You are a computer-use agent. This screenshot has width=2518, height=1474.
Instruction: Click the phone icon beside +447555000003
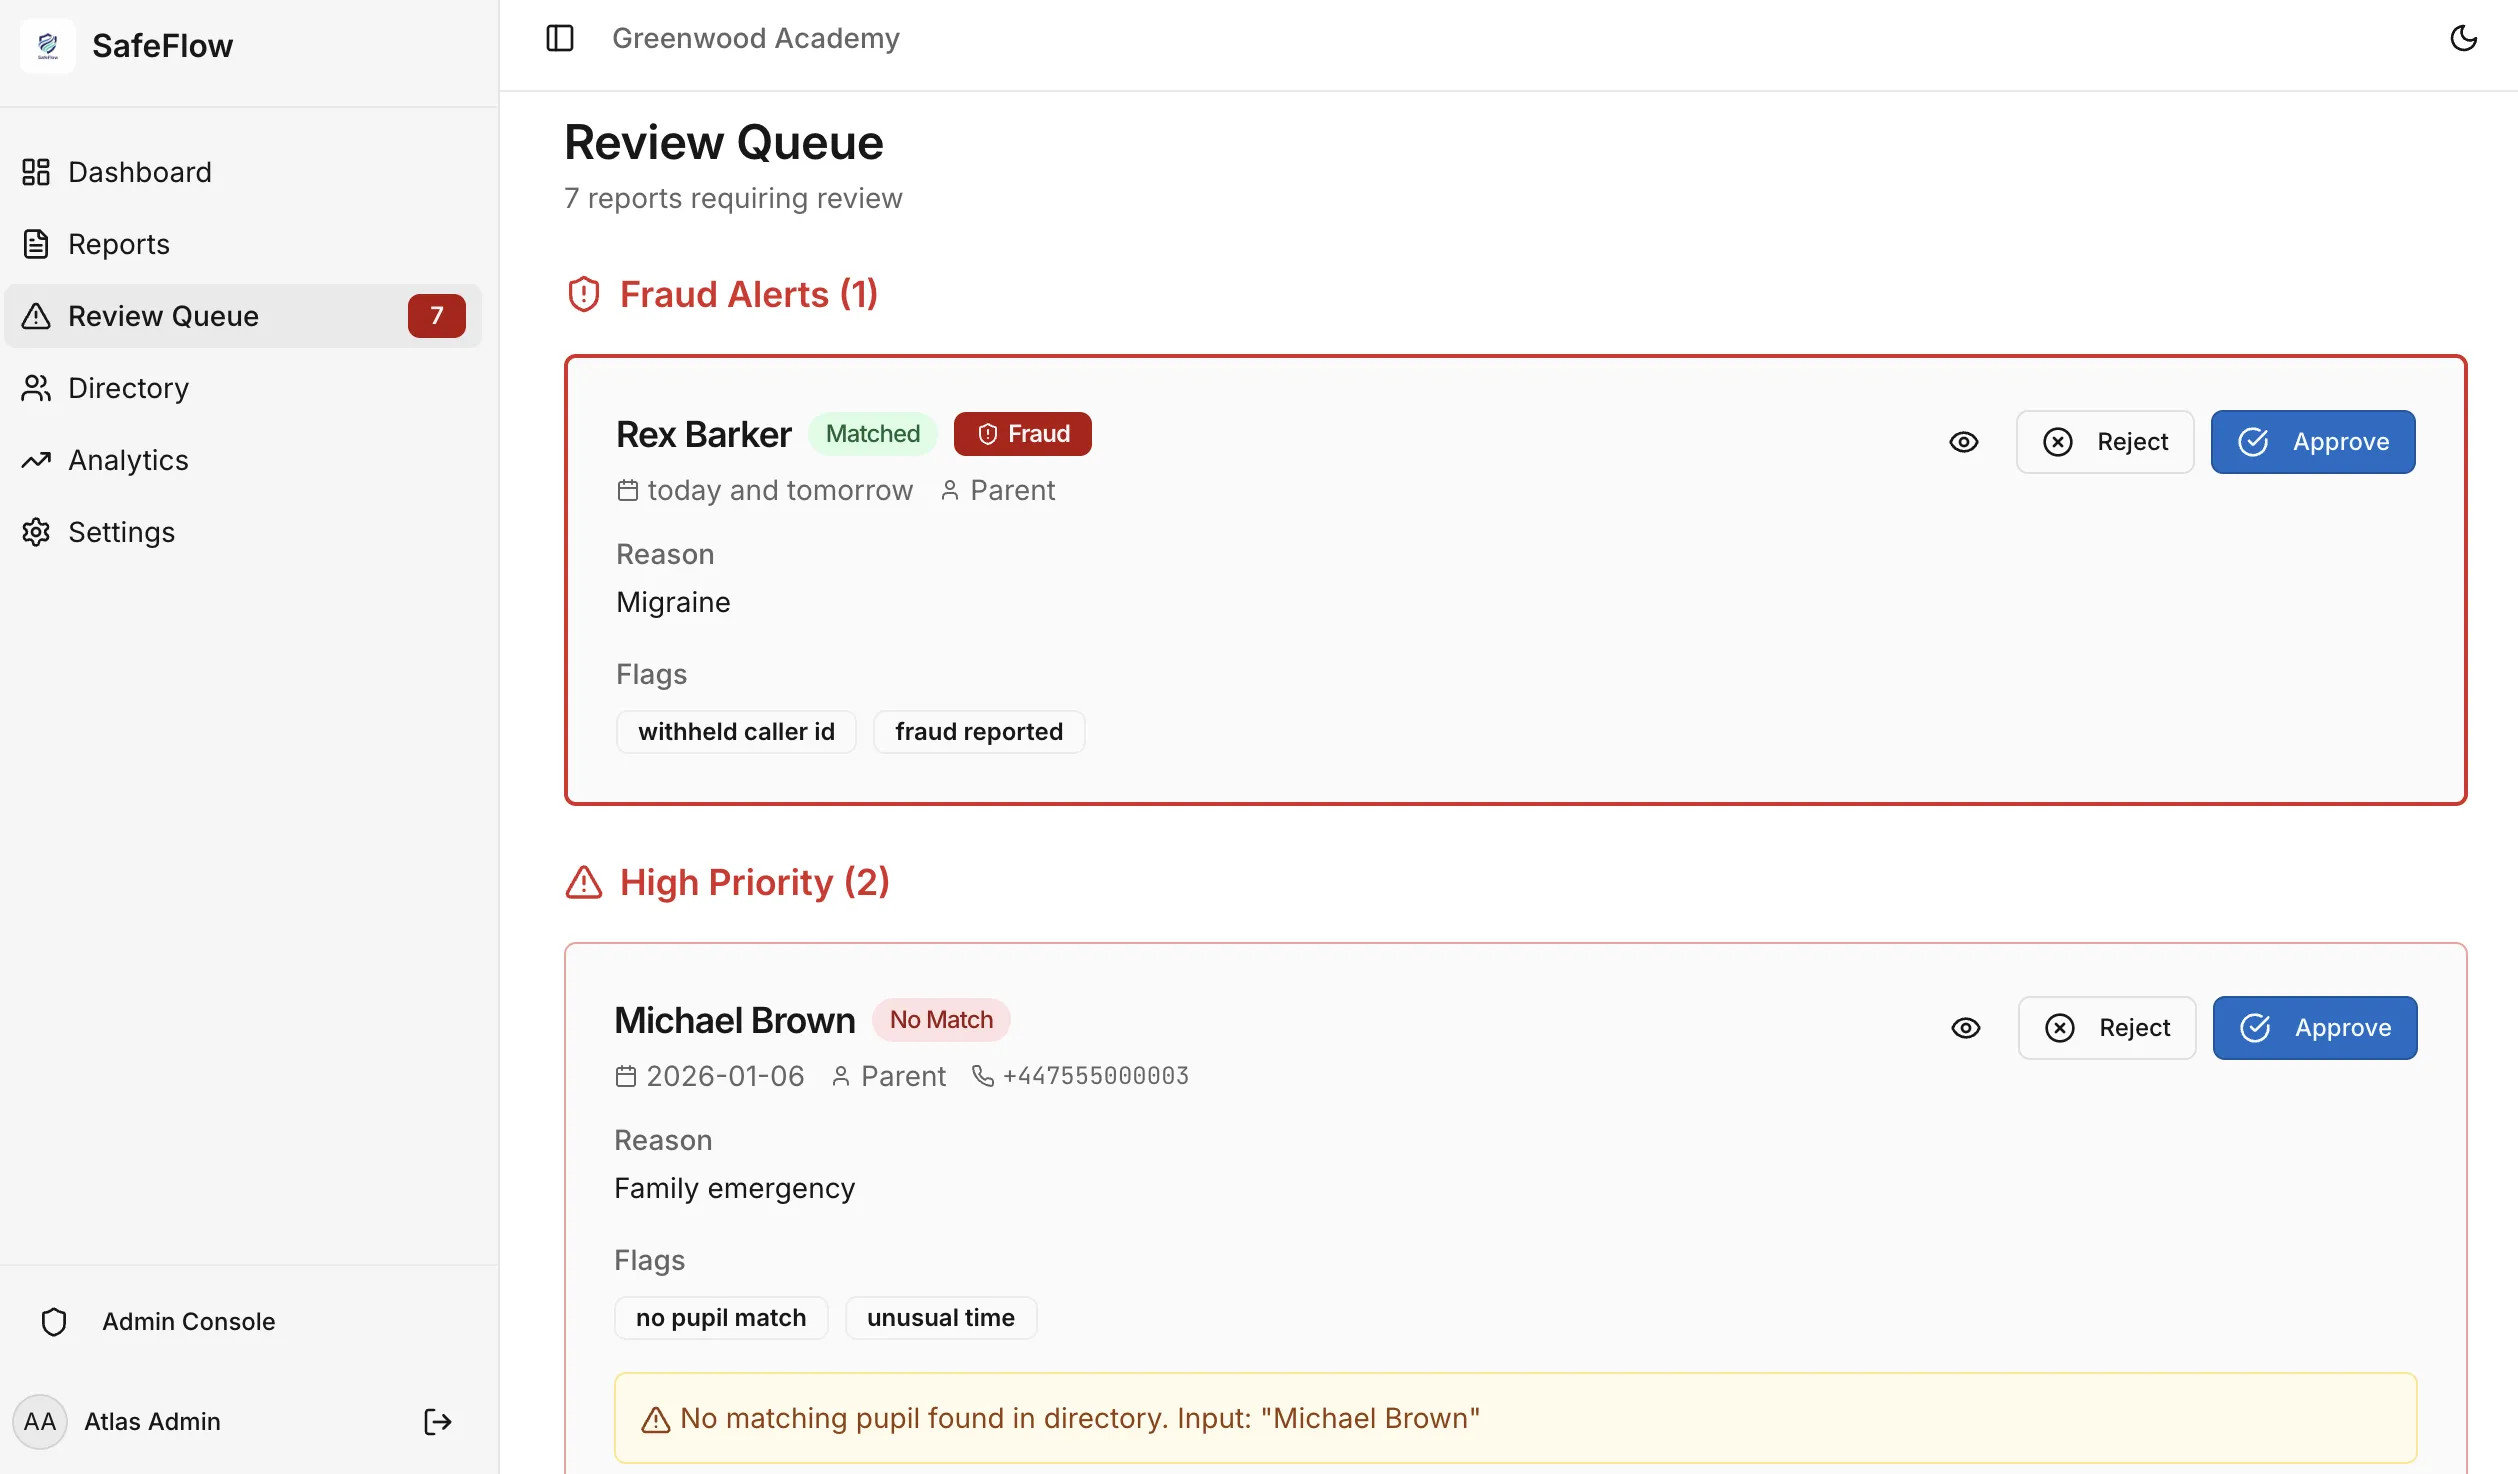point(983,1076)
